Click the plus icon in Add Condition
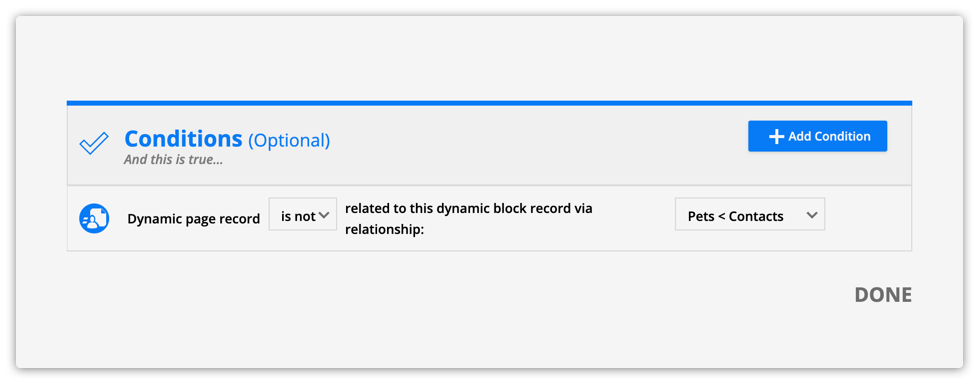The height and width of the screenshot is (384, 979). click(776, 137)
